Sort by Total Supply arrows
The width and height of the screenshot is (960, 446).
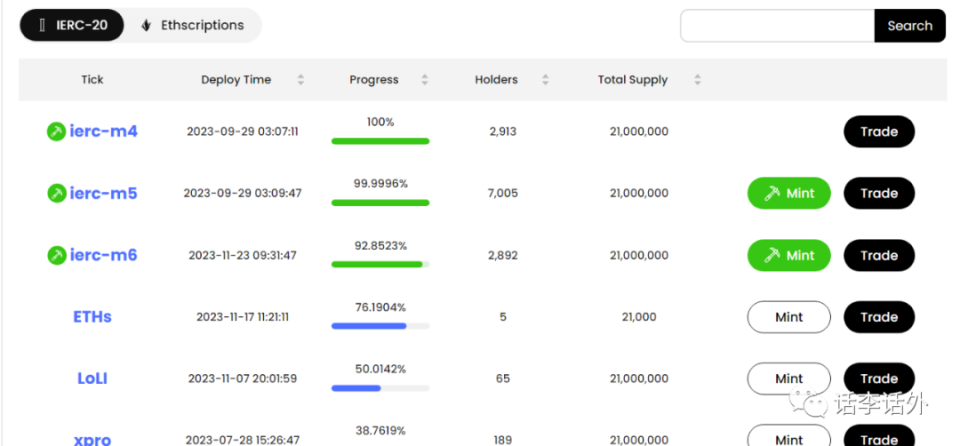(x=697, y=80)
